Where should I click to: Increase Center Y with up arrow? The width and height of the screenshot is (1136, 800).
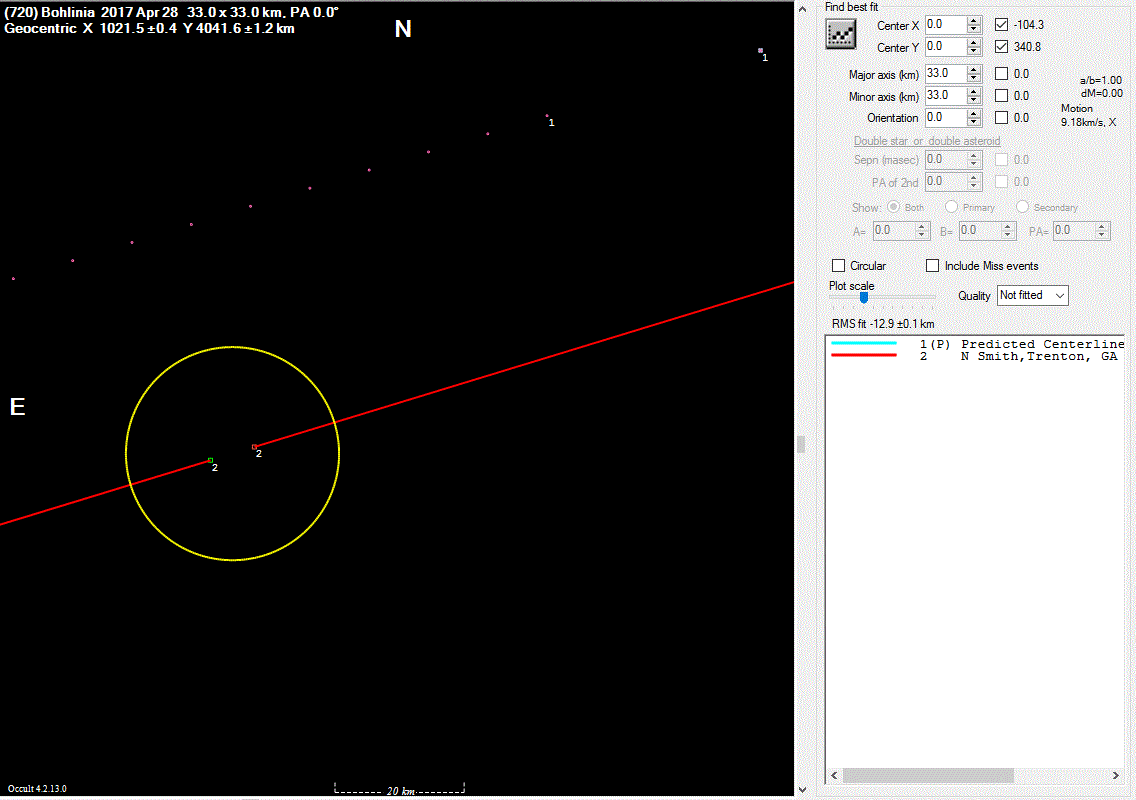[x=974, y=43]
